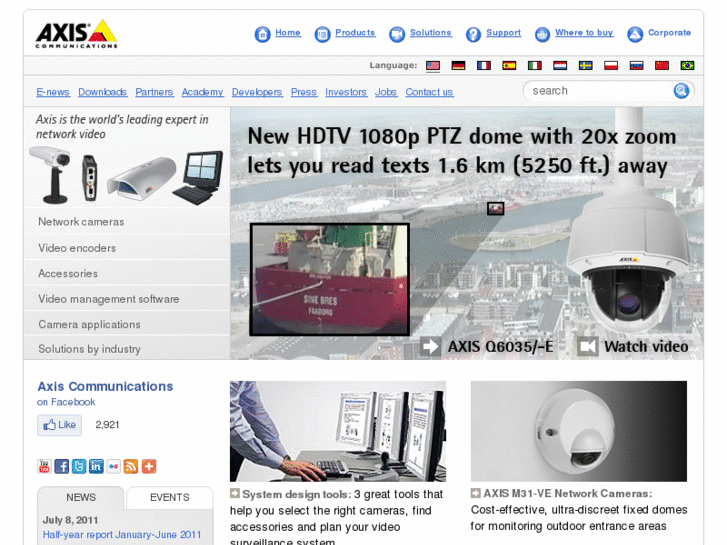727x545 pixels.
Task: Open Solutions by industry in the sidebar
Action: [x=127, y=348]
